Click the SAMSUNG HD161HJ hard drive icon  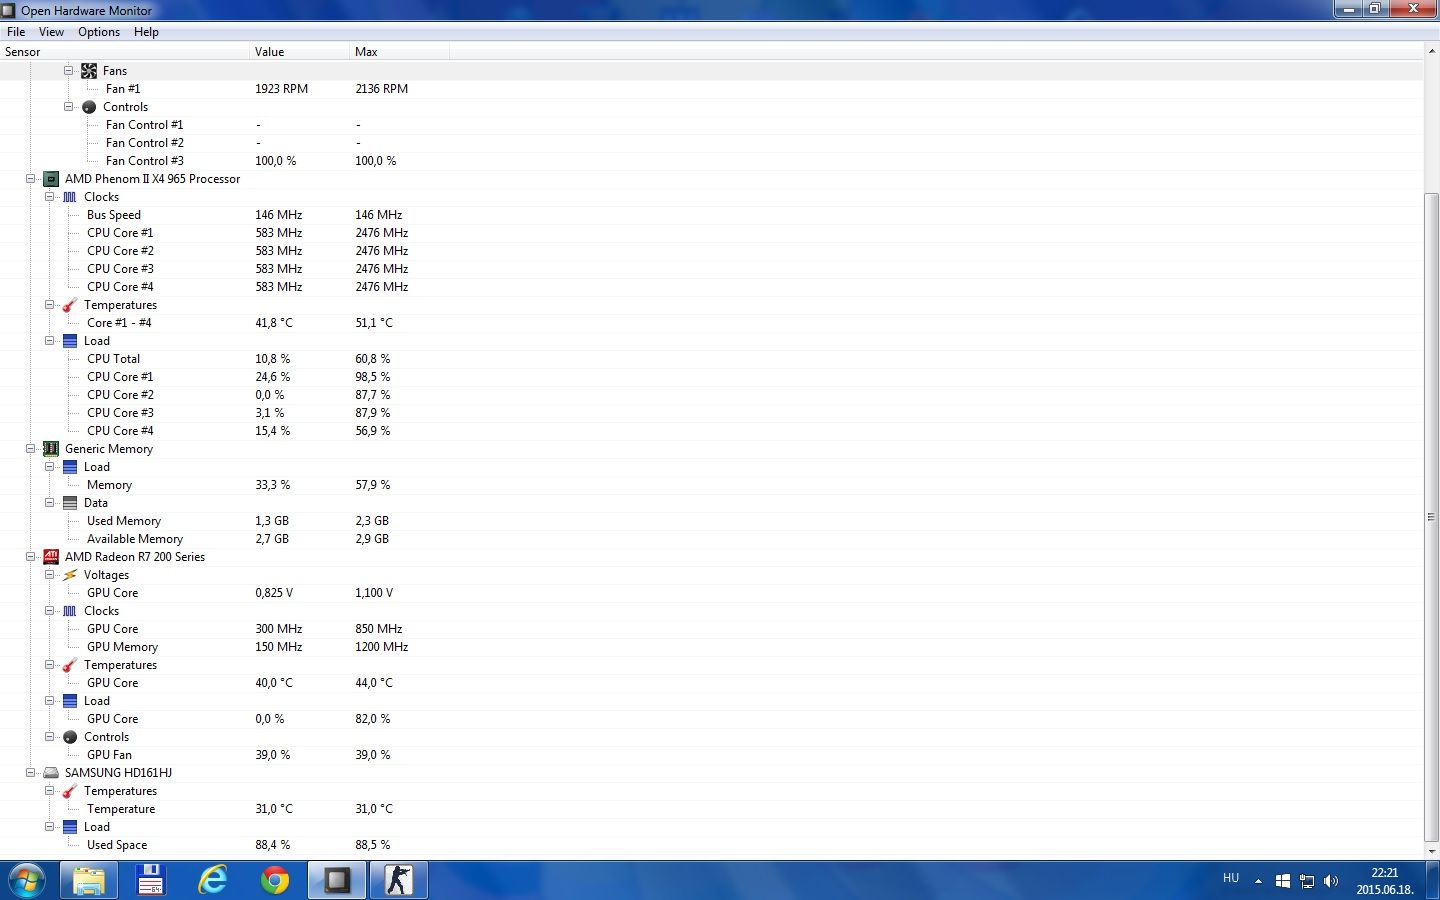pos(51,773)
